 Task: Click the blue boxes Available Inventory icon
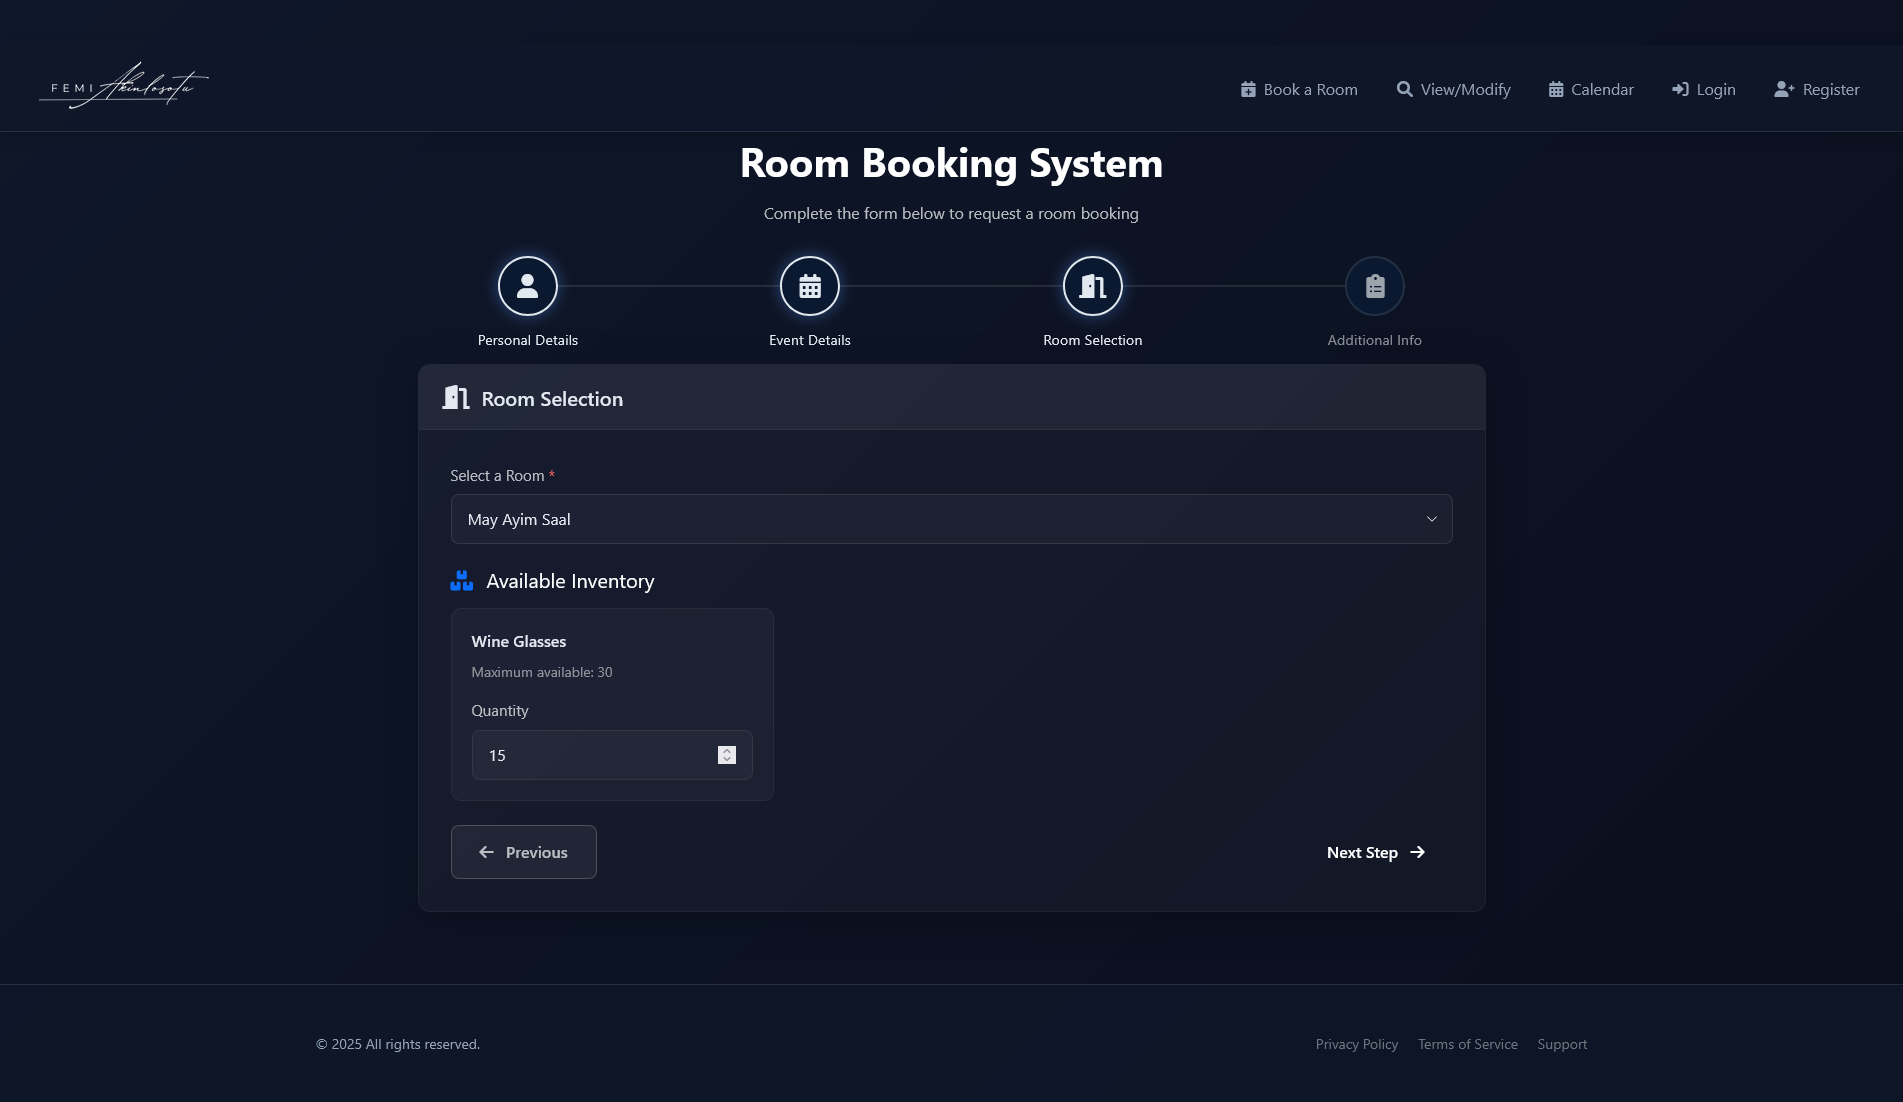tap(462, 581)
